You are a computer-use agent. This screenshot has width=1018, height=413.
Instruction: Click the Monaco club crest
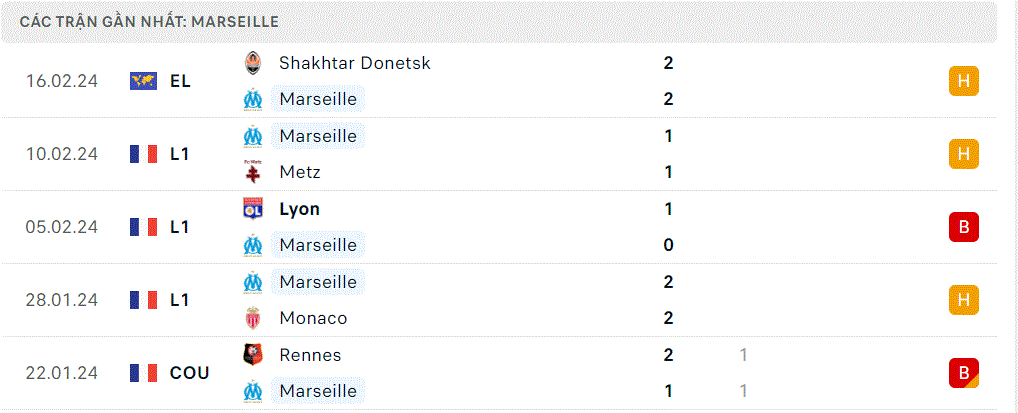click(253, 318)
